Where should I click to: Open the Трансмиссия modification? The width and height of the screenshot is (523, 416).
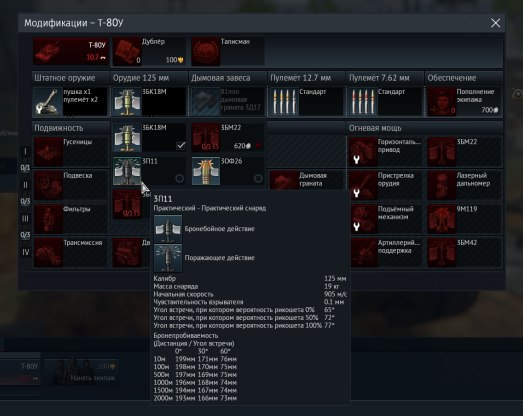pos(70,253)
